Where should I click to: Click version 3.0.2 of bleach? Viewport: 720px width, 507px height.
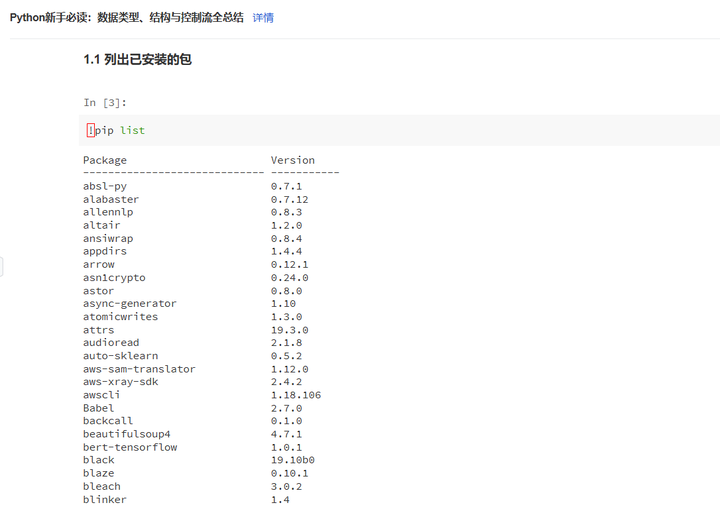click(x=286, y=486)
